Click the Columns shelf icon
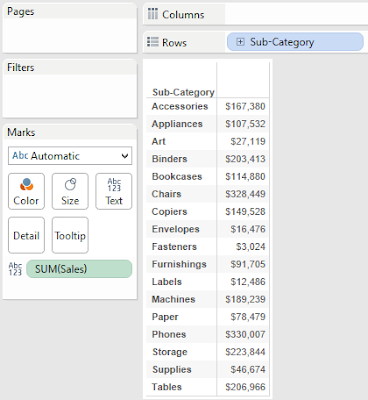The image size is (368, 400). (153, 14)
